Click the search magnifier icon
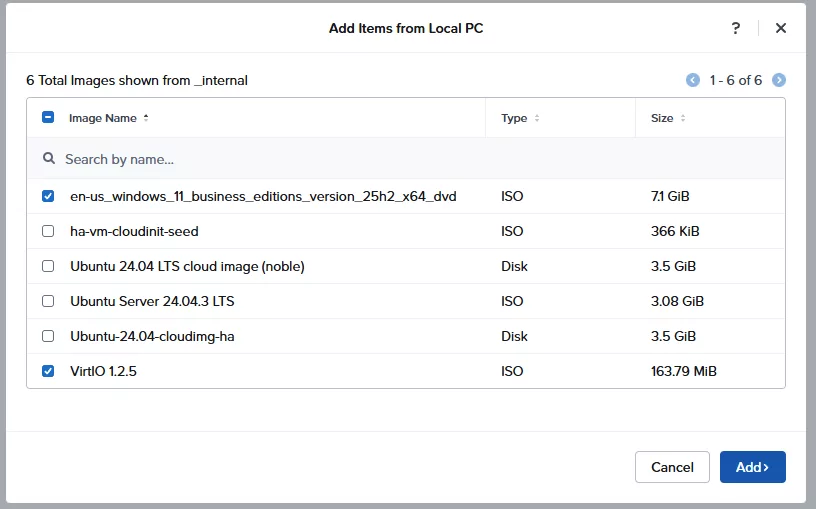The height and width of the screenshot is (509, 816). coord(49,158)
